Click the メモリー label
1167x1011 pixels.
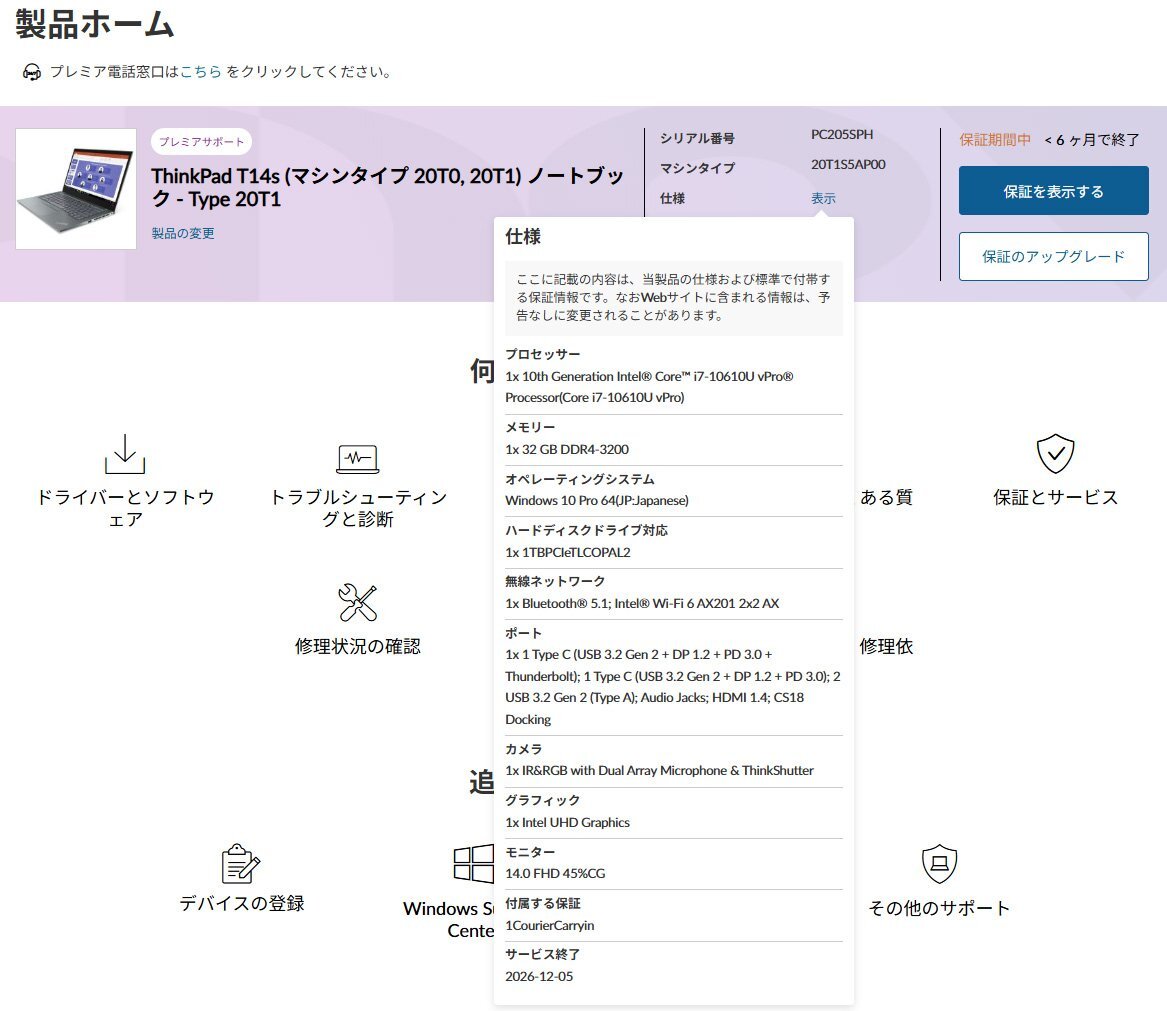tap(530, 427)
